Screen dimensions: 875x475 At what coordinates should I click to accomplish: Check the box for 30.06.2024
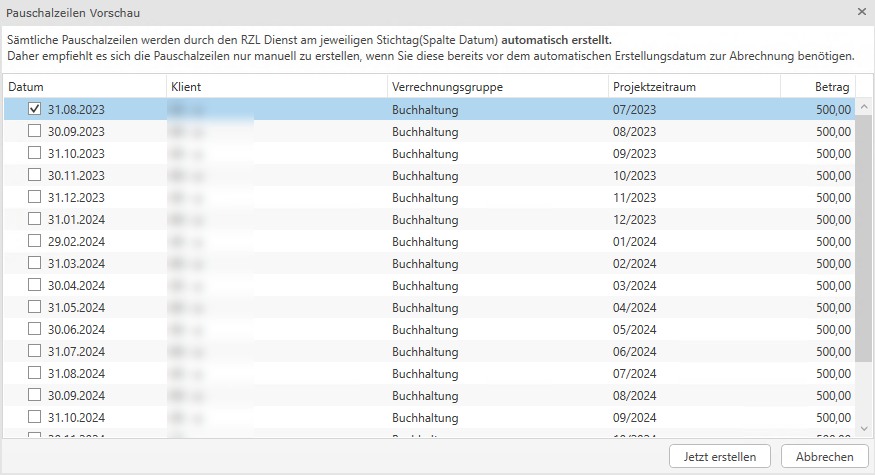[x=35, y=329]
